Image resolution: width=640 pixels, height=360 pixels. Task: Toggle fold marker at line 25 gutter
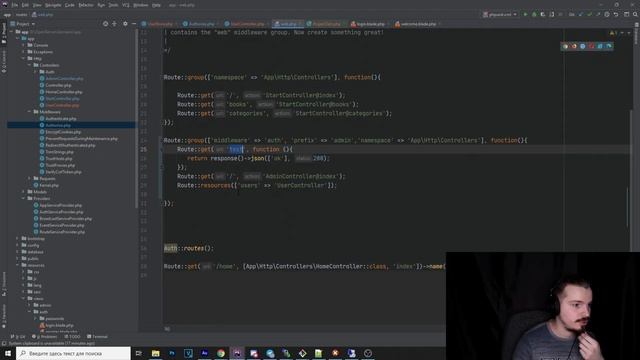(161, 149)
